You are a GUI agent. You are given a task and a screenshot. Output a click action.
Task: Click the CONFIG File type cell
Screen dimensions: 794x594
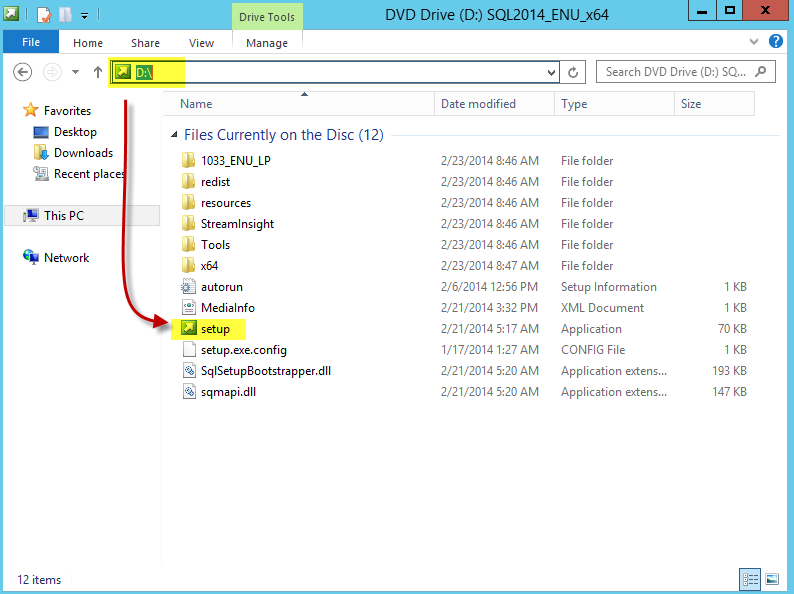[593, 350]
